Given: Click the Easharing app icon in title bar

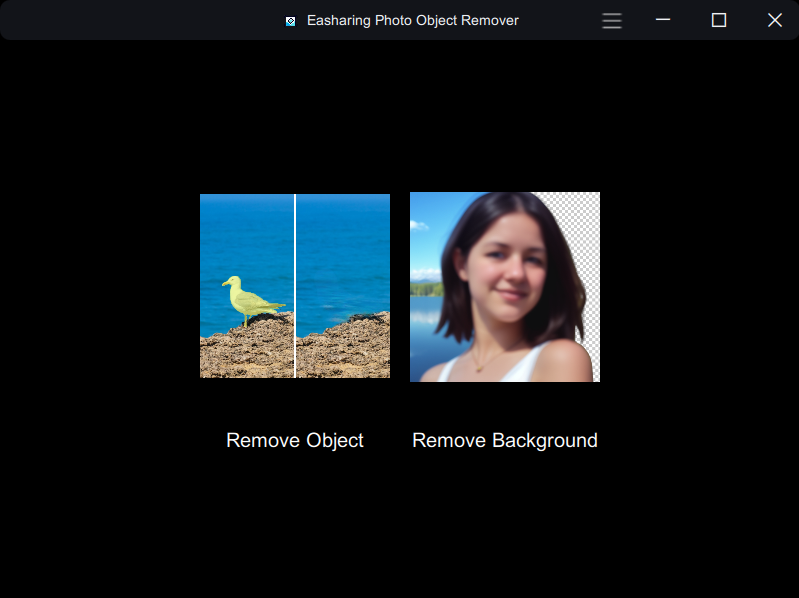Looking at the screenshot, I should (290, 21).
